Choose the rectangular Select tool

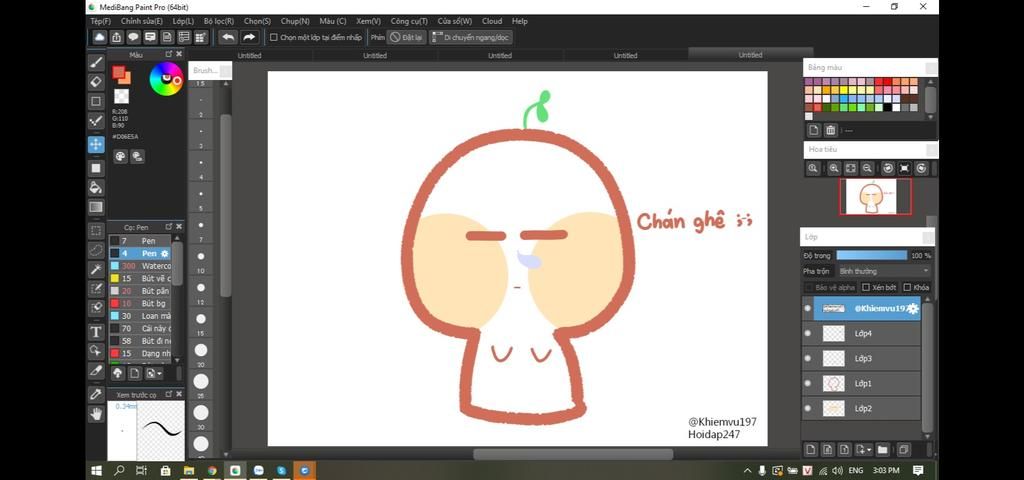tap(96, 231)
